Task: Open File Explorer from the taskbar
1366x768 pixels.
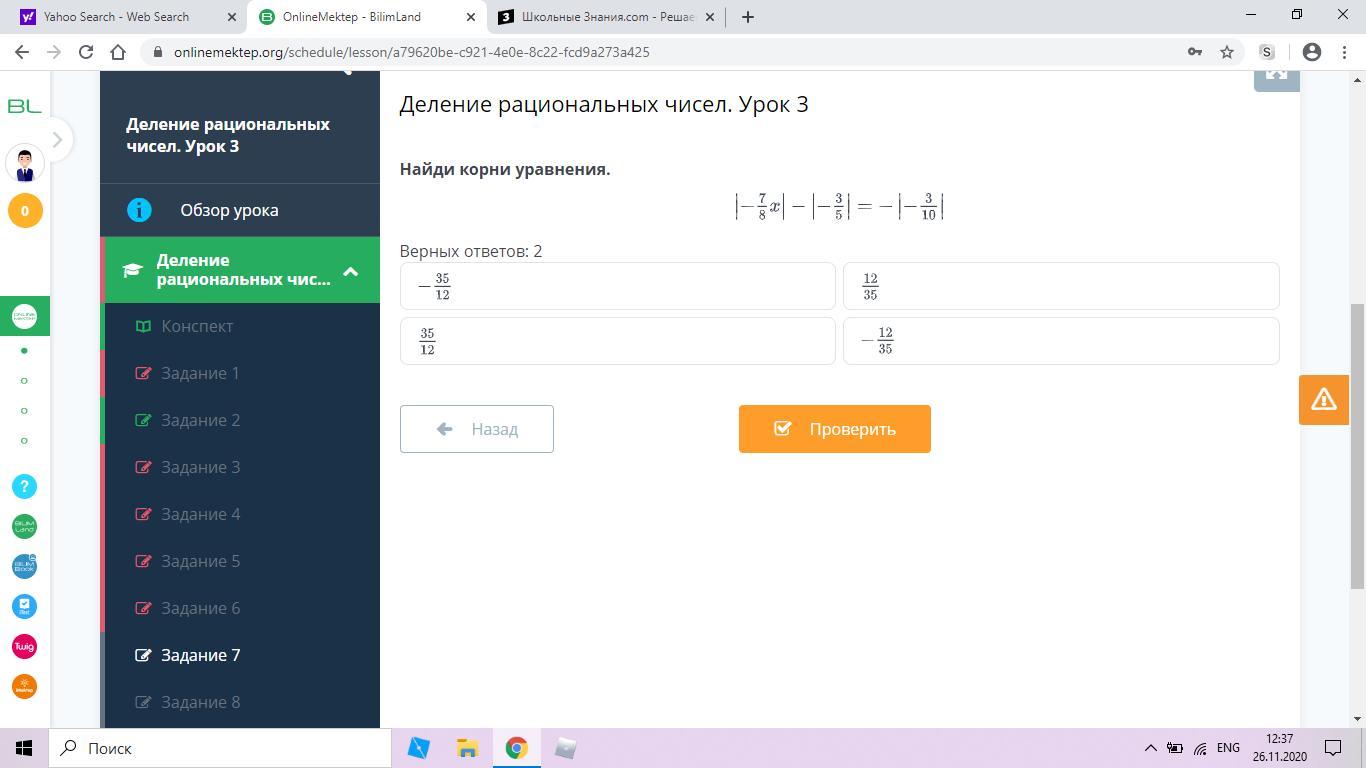Action: 467,748
